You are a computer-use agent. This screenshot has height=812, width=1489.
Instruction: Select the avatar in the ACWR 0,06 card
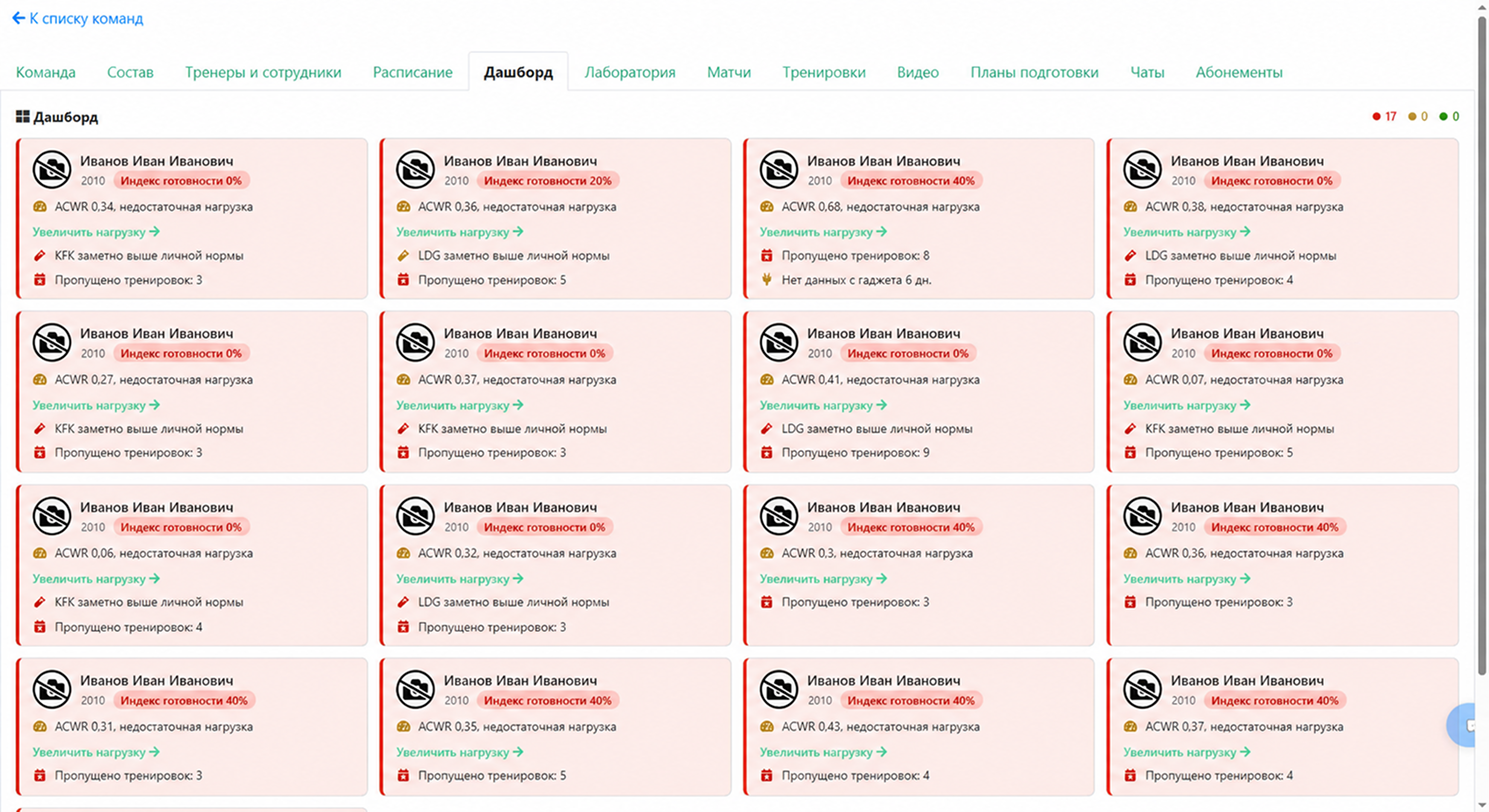(x=51, y=516)
